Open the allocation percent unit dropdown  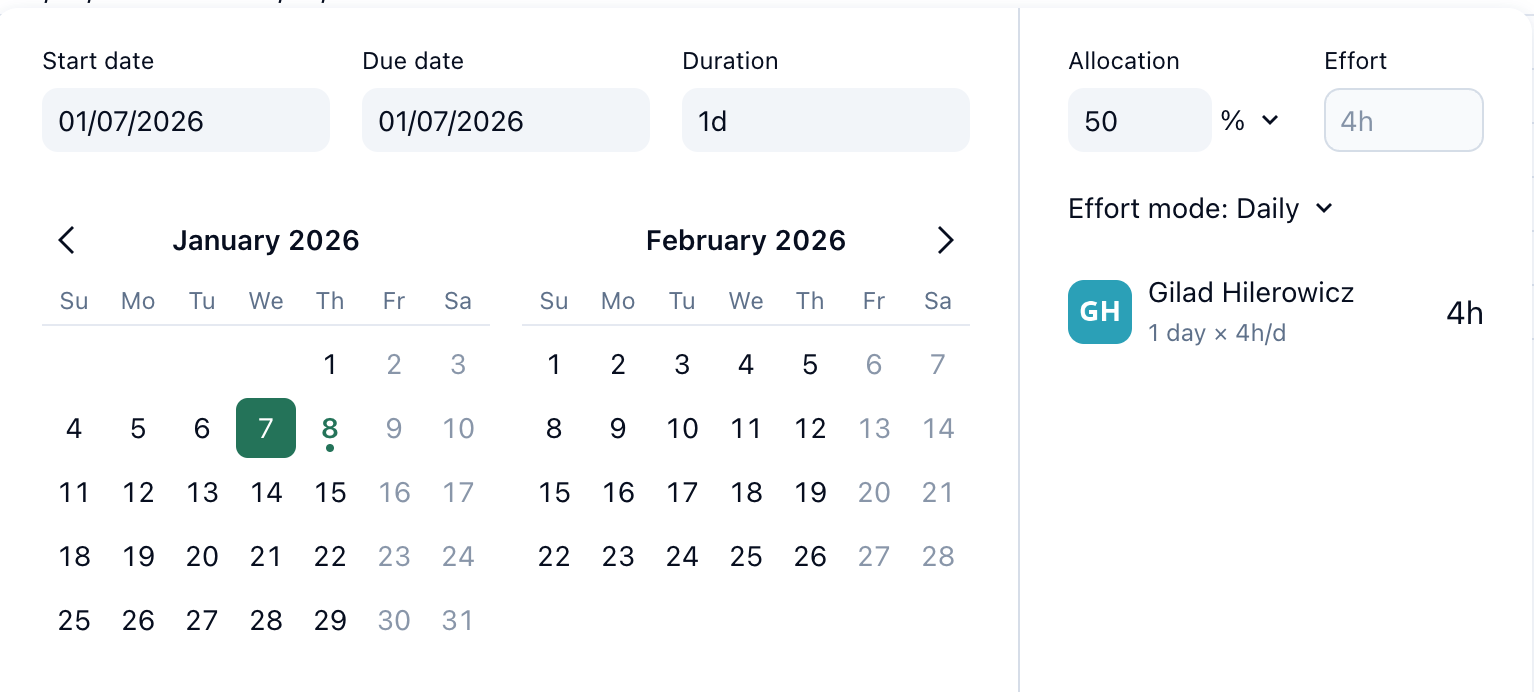pyautogui.click(x=1250, y=121)
